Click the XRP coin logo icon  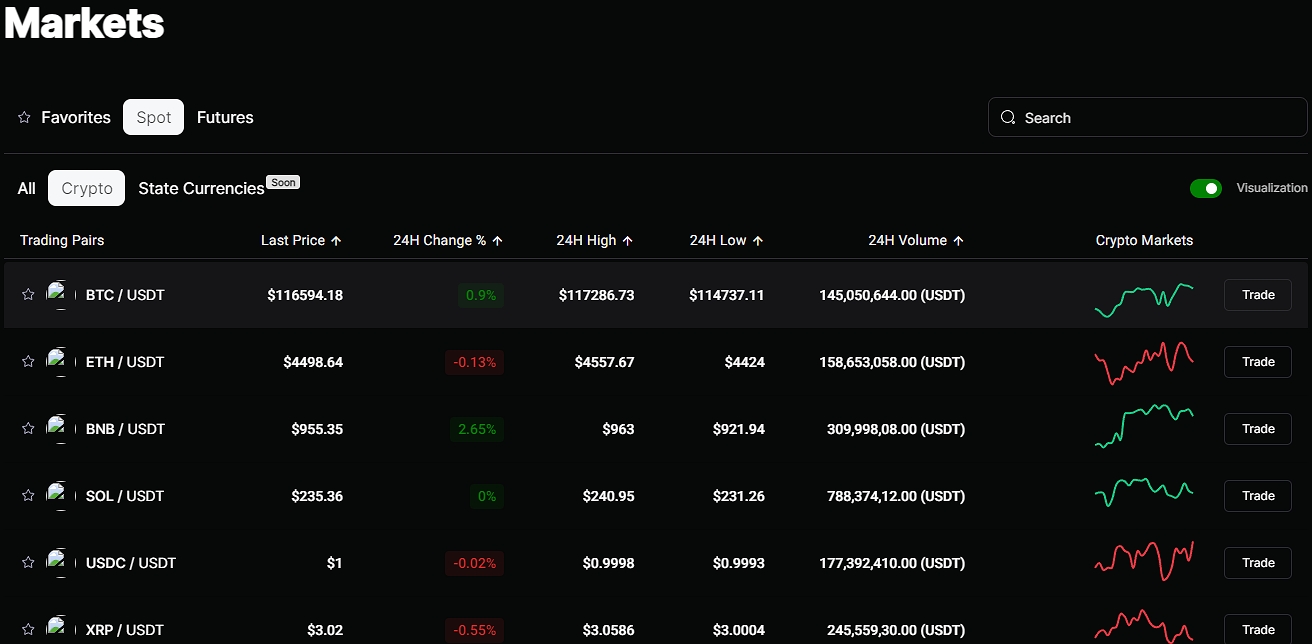pyautogui.click(x=61, y=630)
